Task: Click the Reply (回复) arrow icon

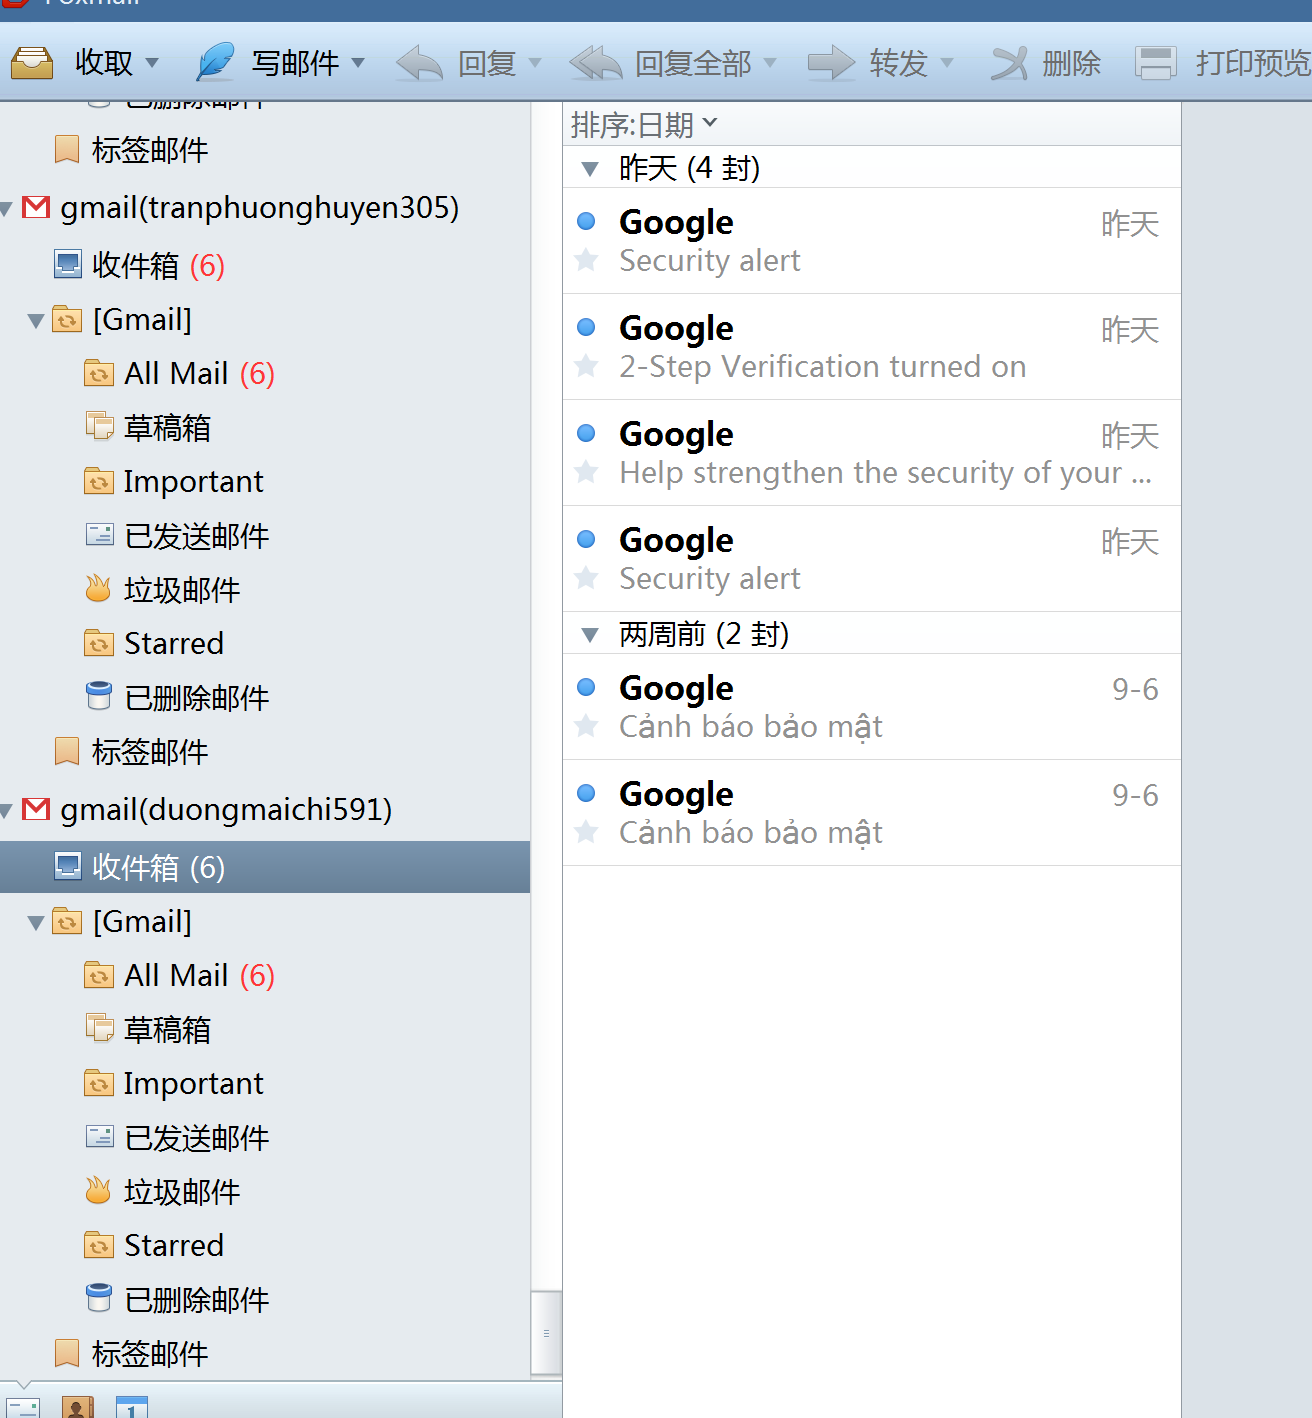Action: 419,63
